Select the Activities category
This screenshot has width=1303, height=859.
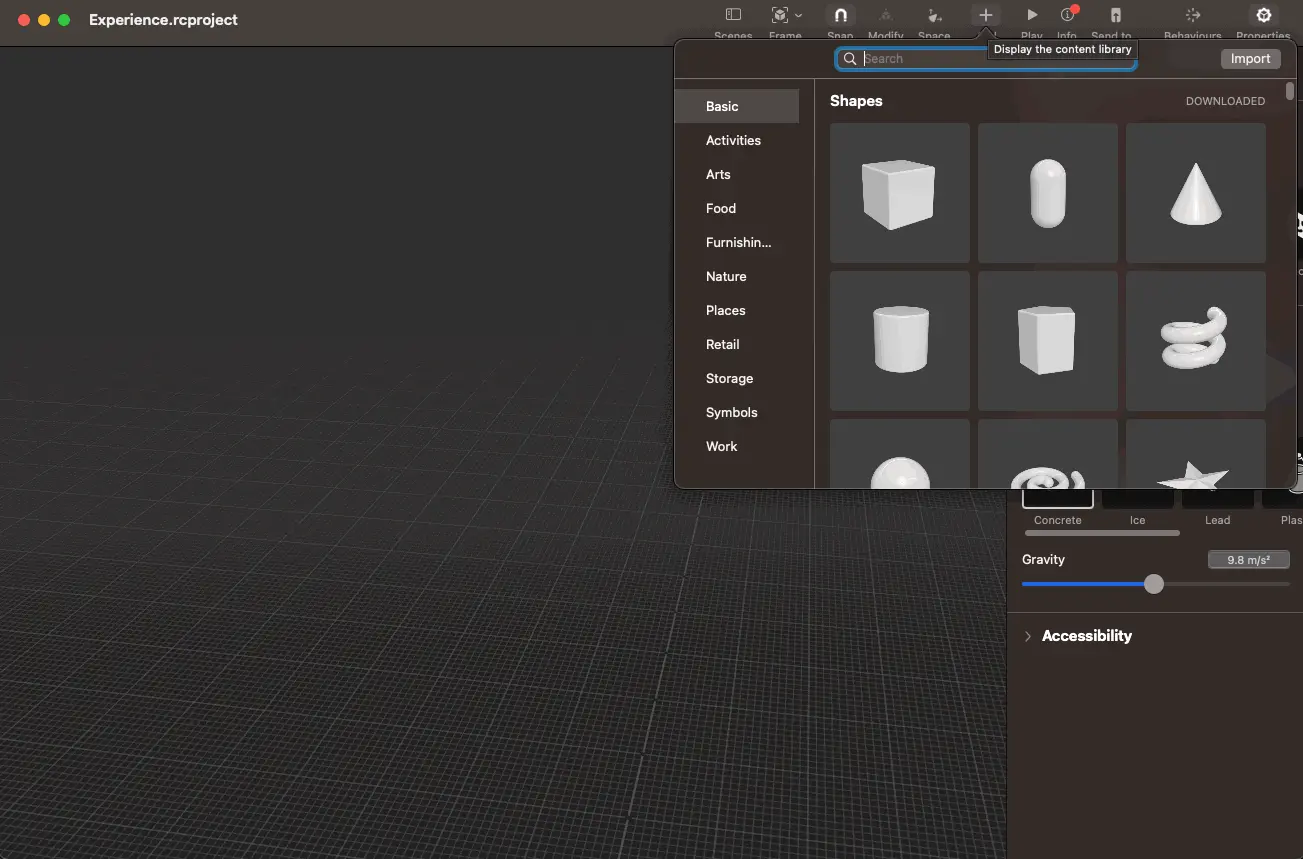coord(733,141)
